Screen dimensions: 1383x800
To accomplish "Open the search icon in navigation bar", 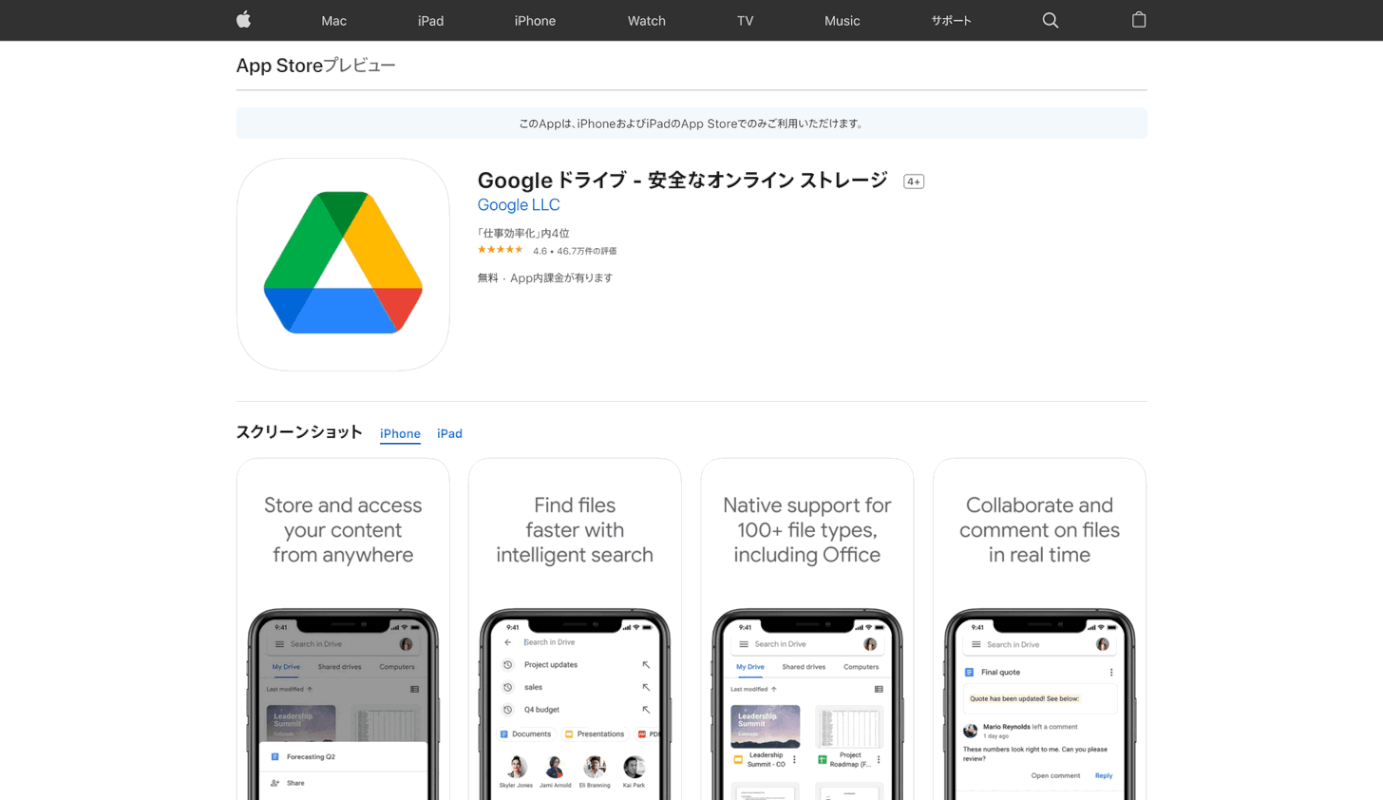I will pyautogui.click(x=1049, y=20).
